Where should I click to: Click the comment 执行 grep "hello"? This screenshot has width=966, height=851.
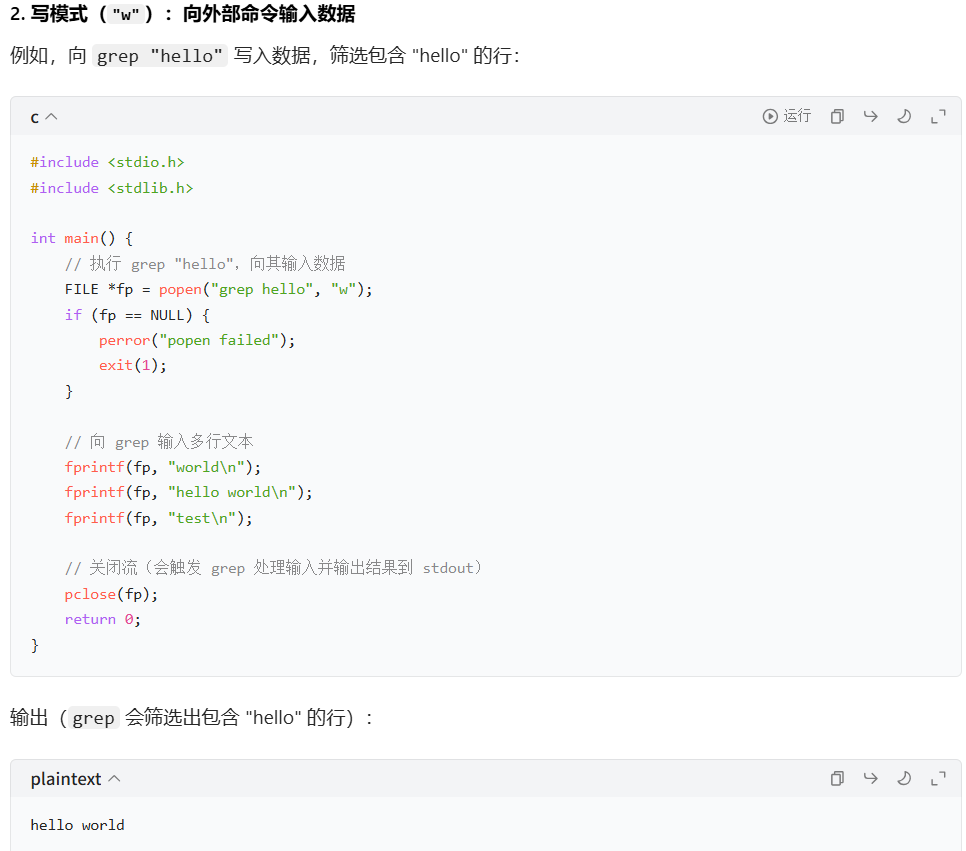pyautogui.click(x=205, y=264)
